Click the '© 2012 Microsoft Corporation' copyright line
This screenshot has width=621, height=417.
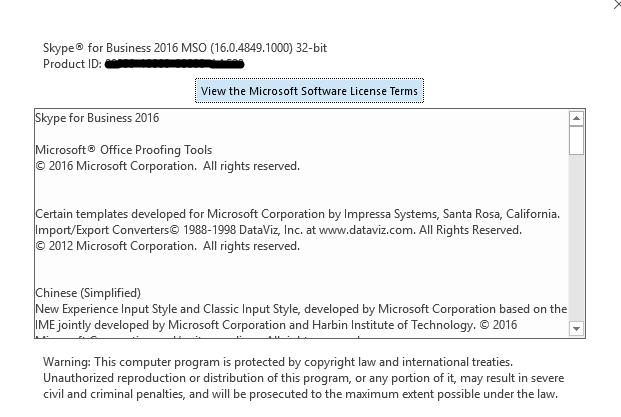coord(168,246)
